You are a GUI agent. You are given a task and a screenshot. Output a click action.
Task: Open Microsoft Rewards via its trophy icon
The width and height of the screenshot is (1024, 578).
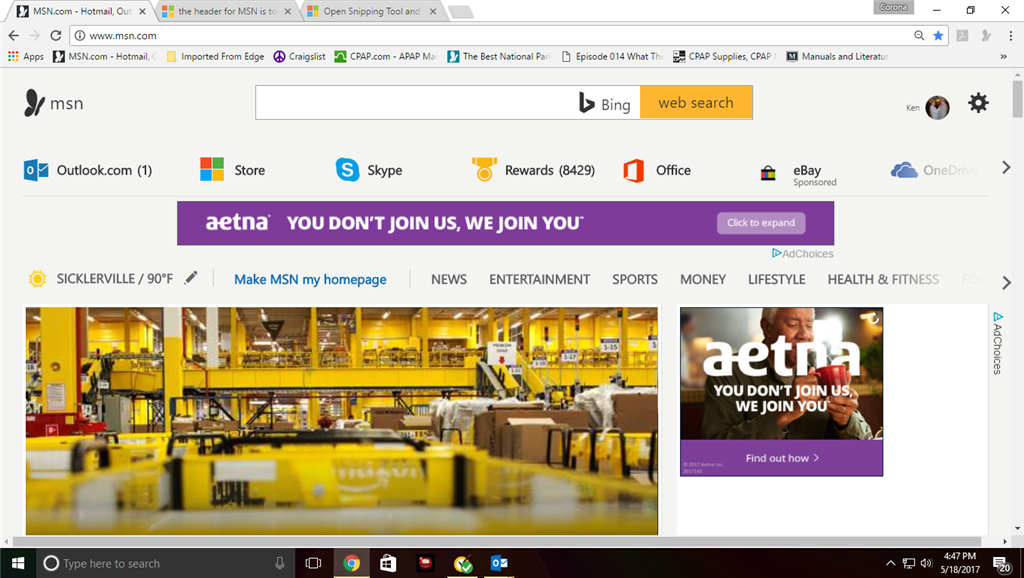click(x=483, y=170)
